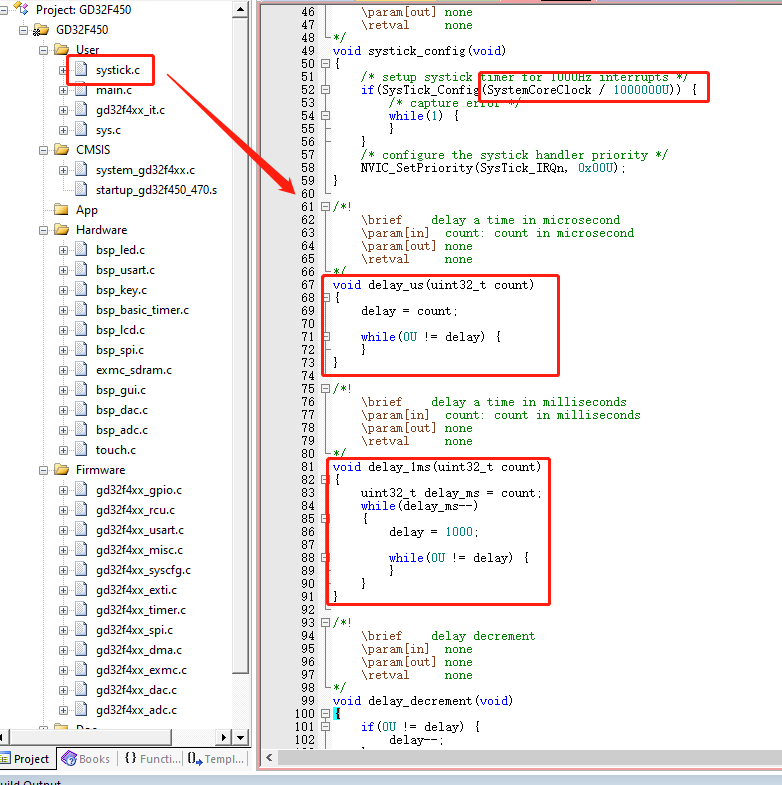Select systick.c file in User group

[118, 70]
